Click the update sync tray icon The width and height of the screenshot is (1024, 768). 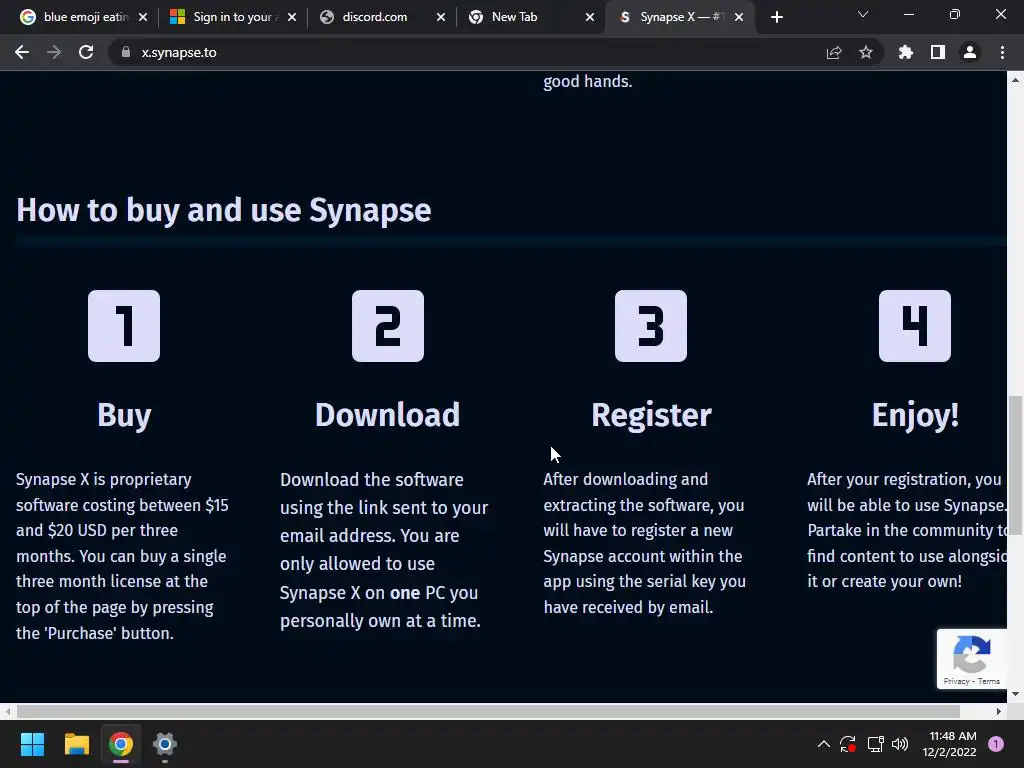coord(848,744)
